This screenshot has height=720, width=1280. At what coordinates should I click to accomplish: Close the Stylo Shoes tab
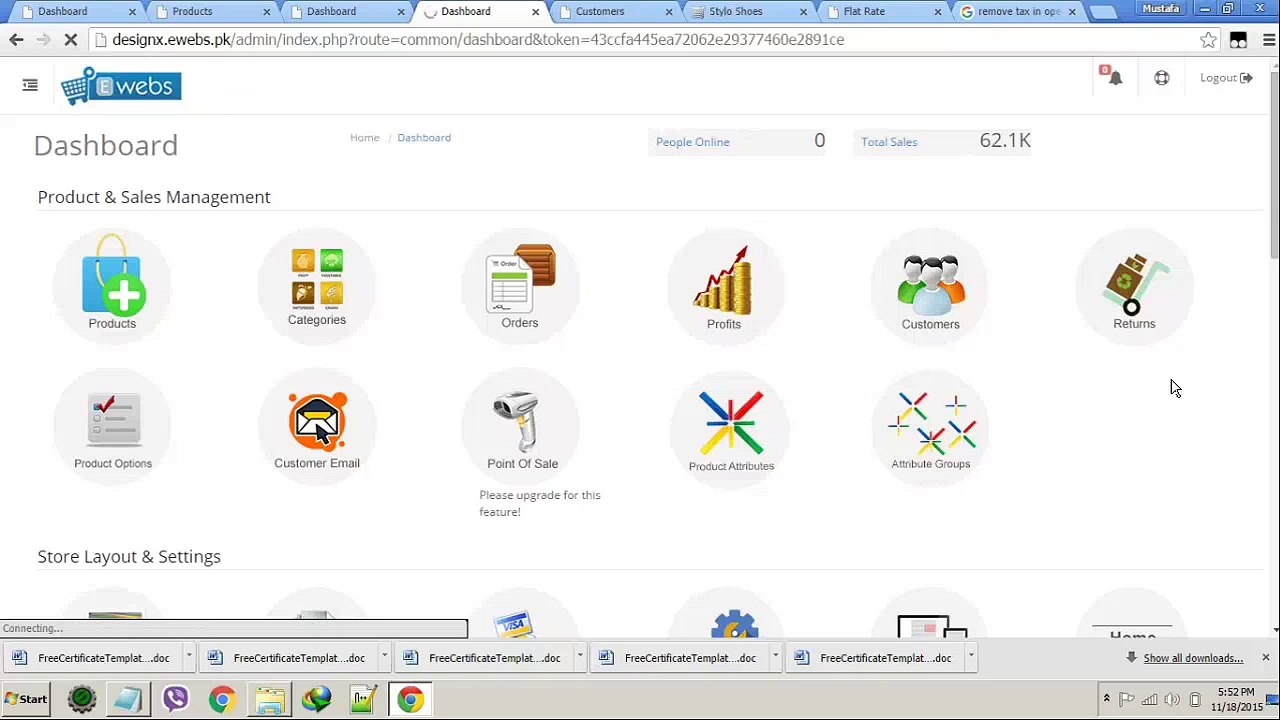803,12
